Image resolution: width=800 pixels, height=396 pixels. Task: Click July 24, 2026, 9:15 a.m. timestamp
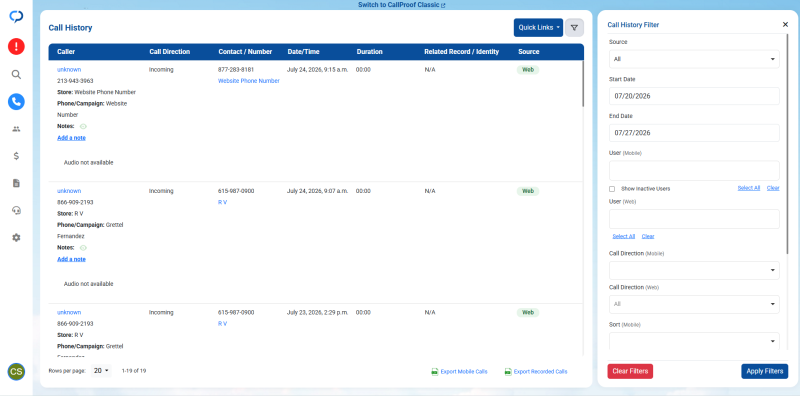click(x=317, y=69)
